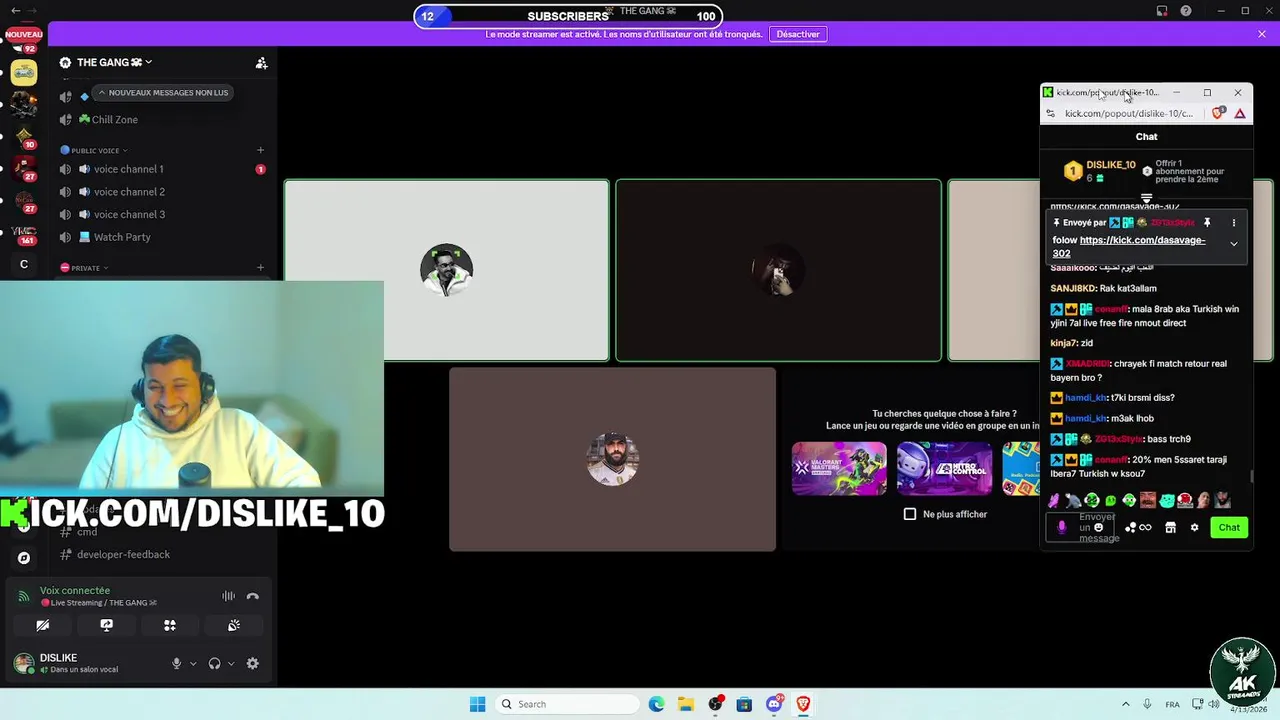Open the kick.com/dasavage-302 pinned link

(x=1129, y=246)
